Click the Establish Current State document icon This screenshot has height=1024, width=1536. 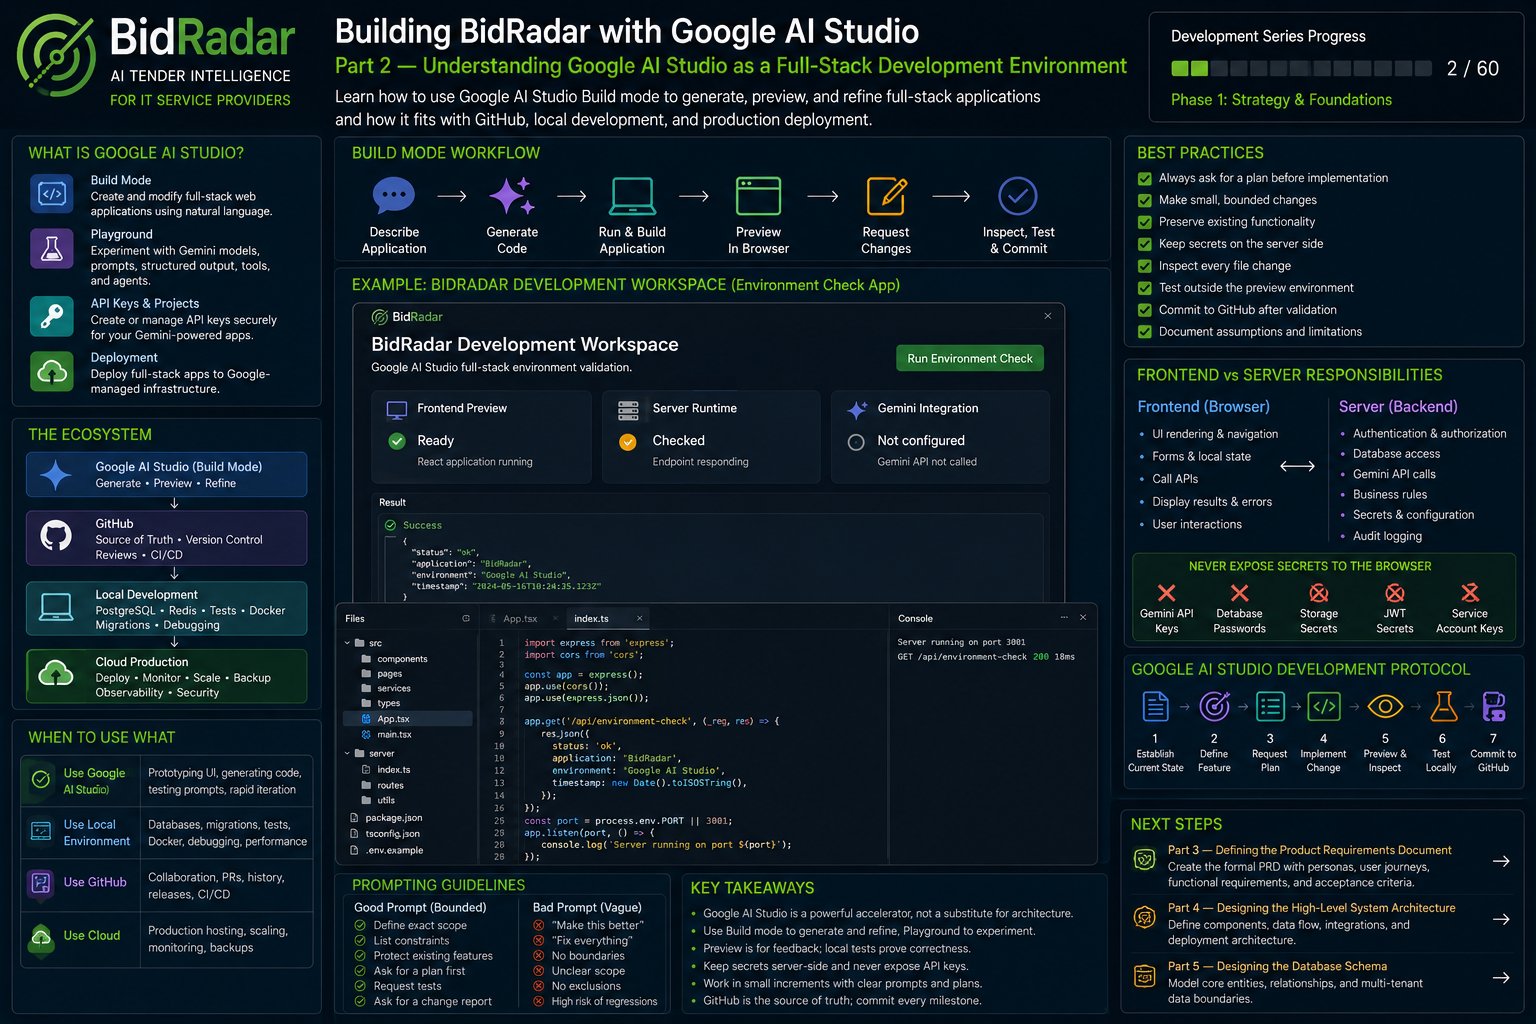(1155, 707)
